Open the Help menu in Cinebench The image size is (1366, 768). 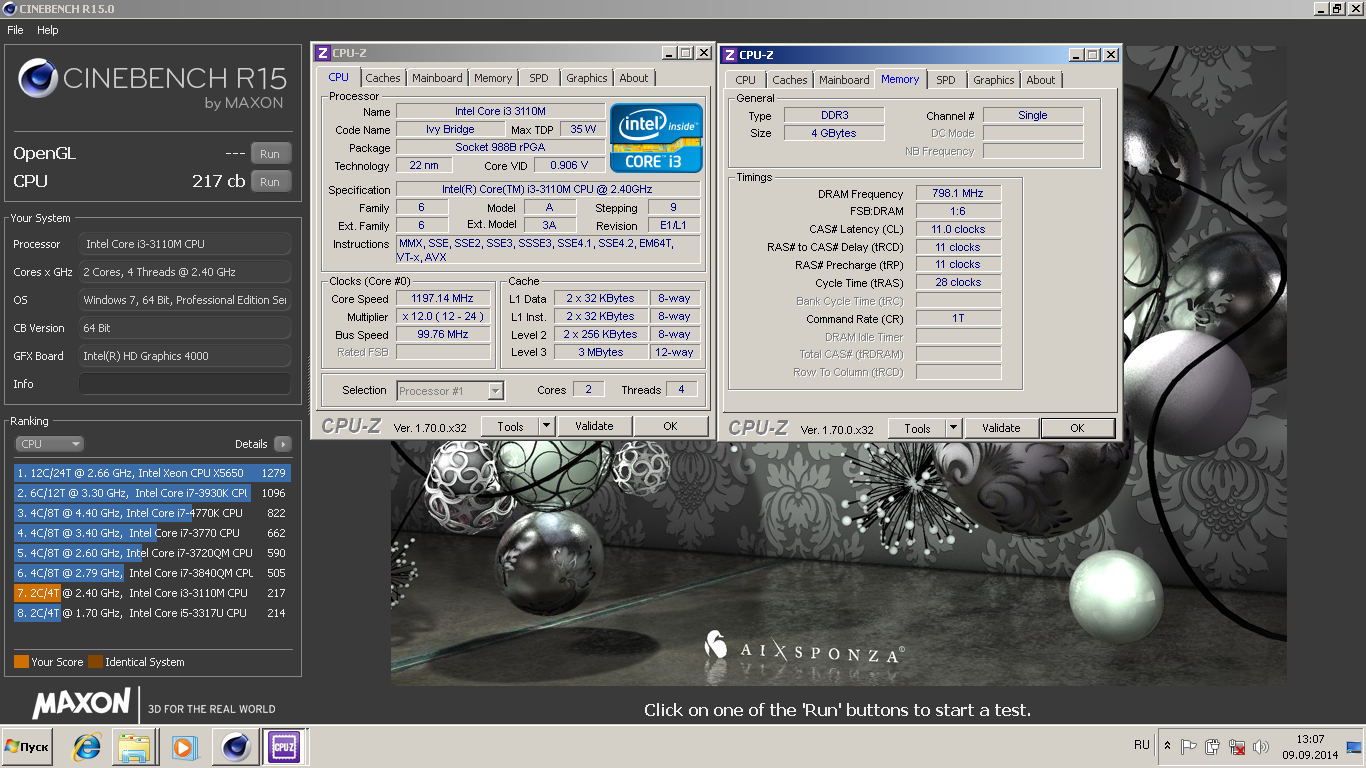pyautogui.click(x=48, y=30)
